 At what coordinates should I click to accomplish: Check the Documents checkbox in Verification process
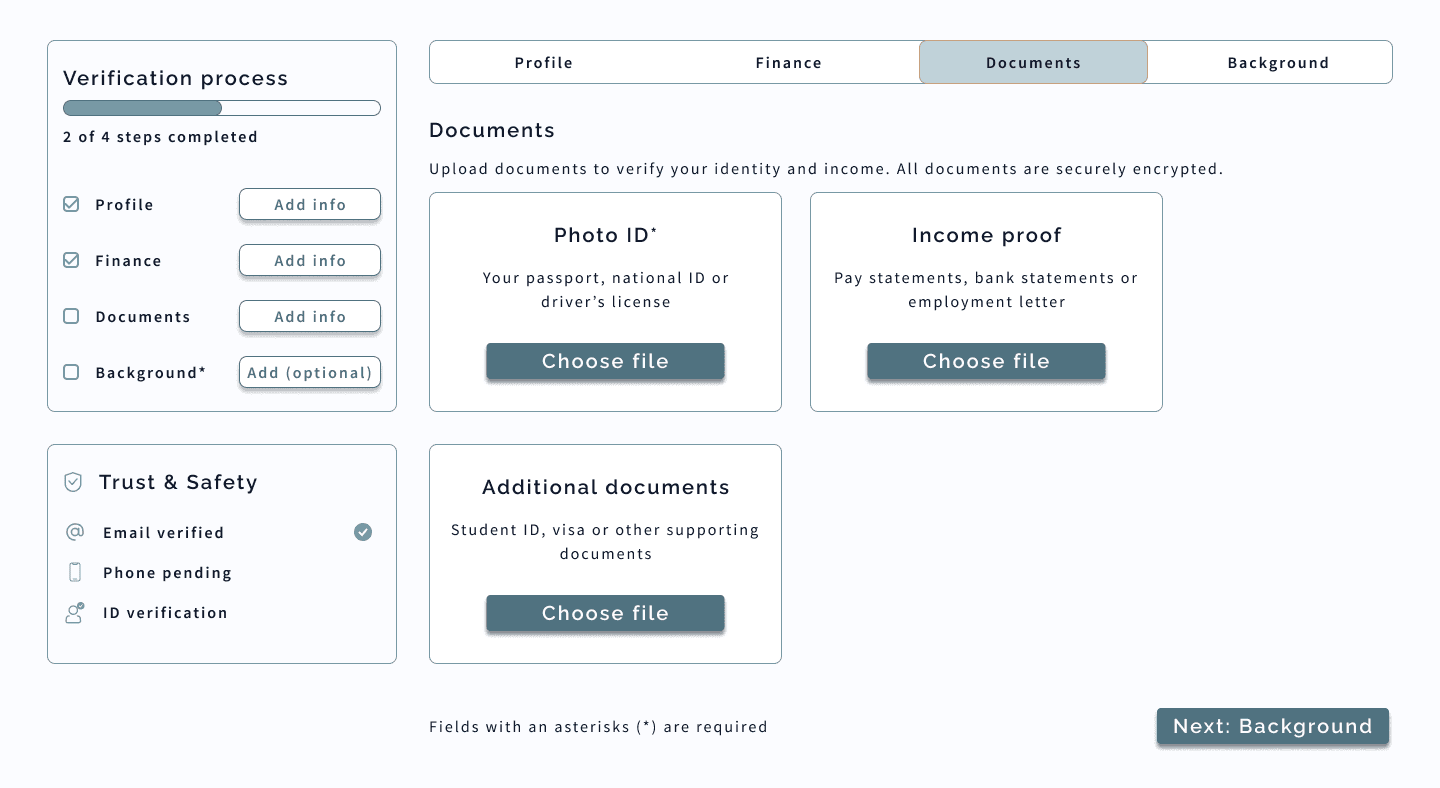(x=71, y=316)
